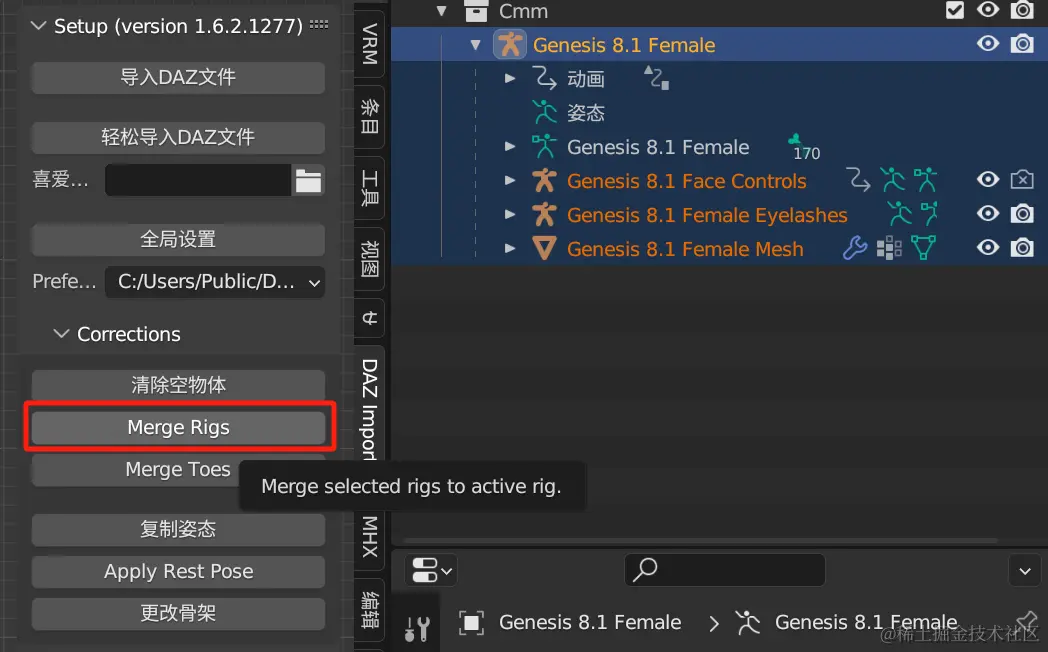Hide Genesis 8.1 Female Eyelashes in viewport
Screen dimensions: 1048x652
tap(988, 213)
